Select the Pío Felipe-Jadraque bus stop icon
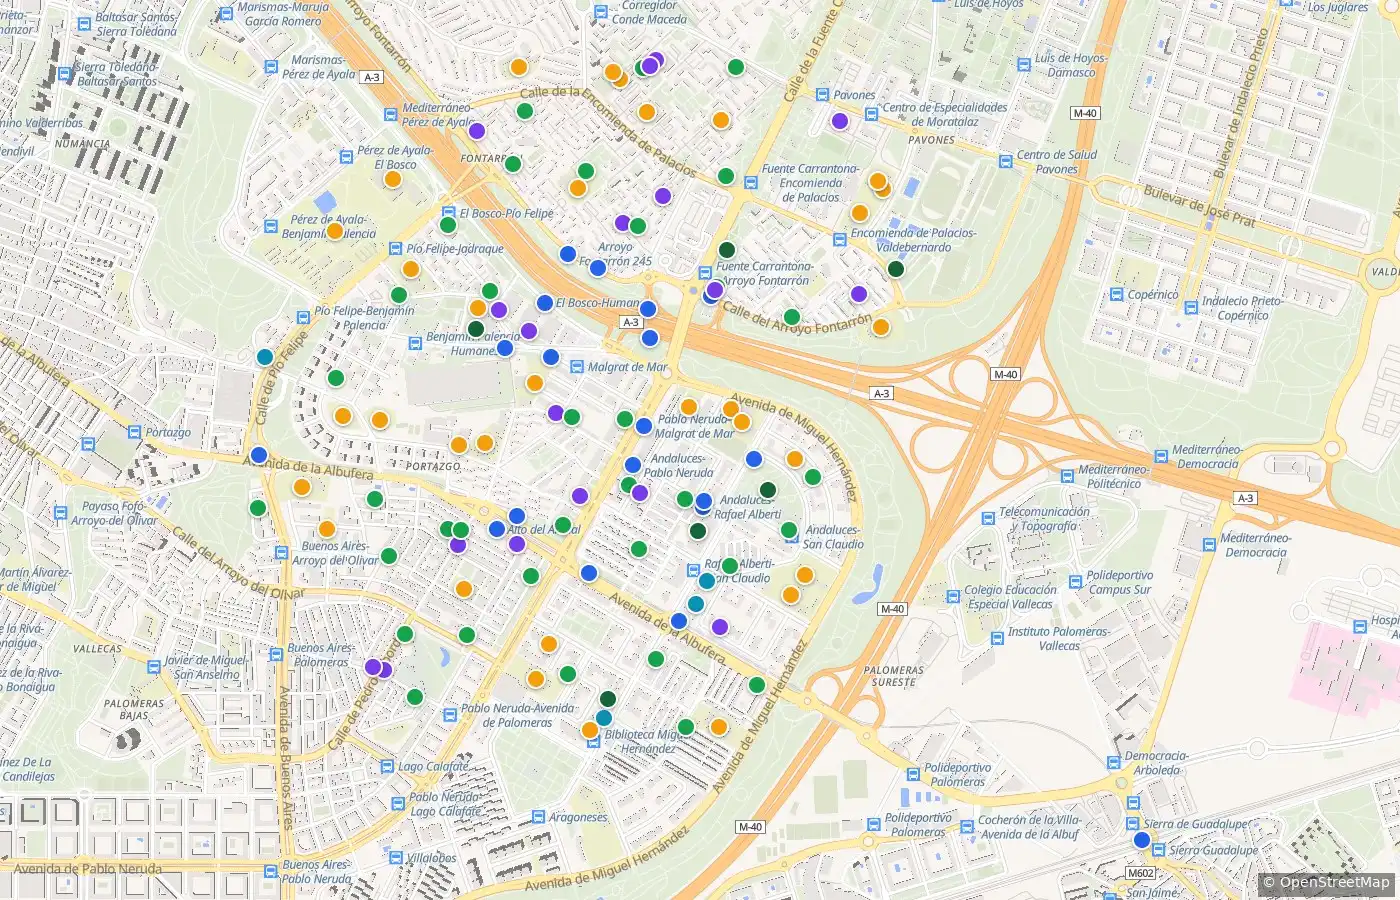This screenshot has width=1400, height=900. click(x=395, y=248)
